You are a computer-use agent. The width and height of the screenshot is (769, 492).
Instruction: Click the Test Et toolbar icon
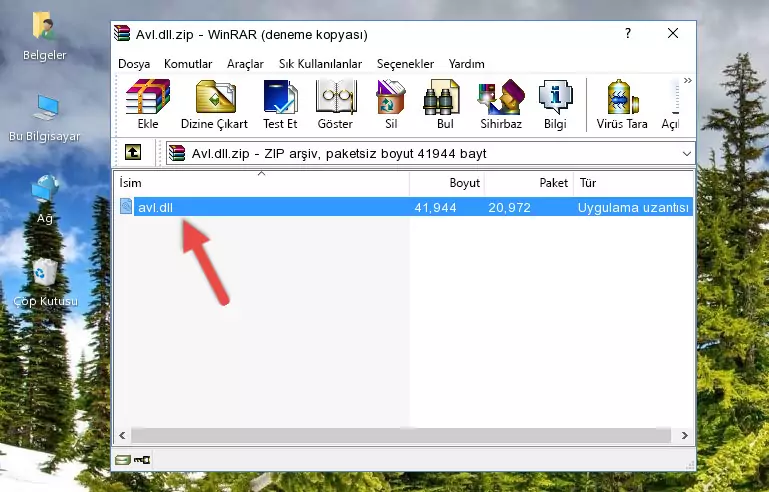click(280, 104)
